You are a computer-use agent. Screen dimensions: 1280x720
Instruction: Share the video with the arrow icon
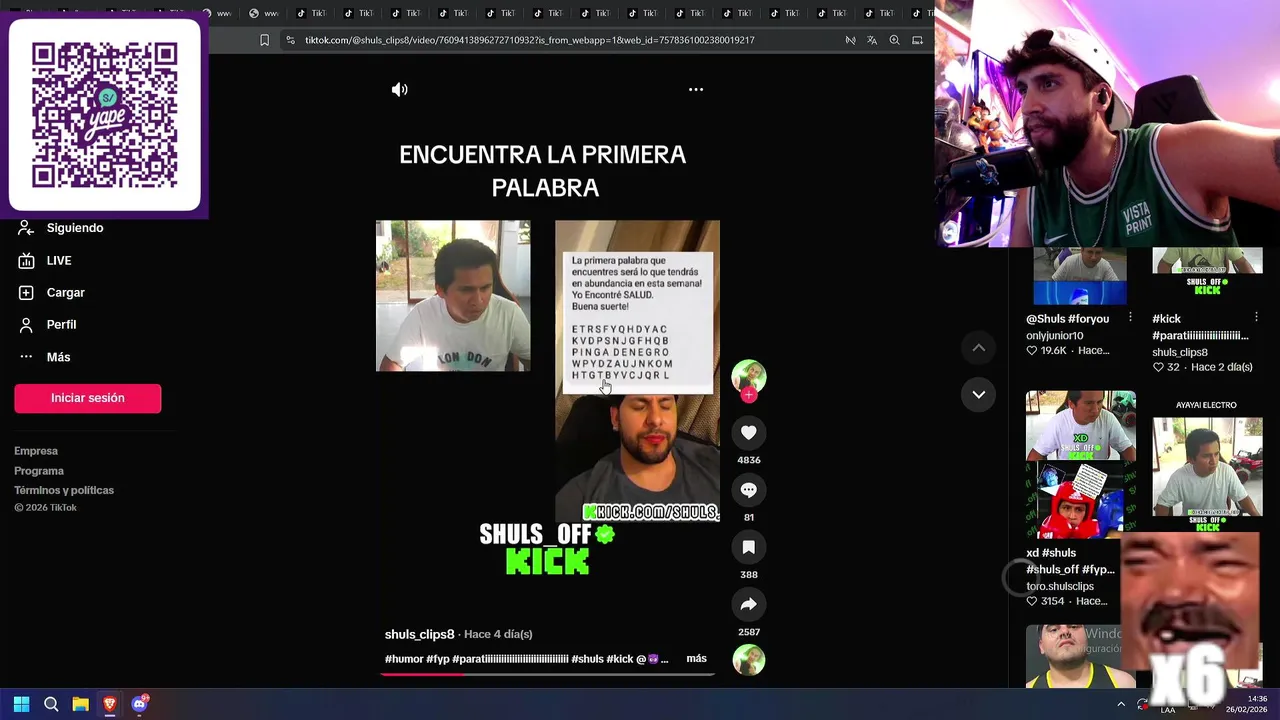point(749,604)
